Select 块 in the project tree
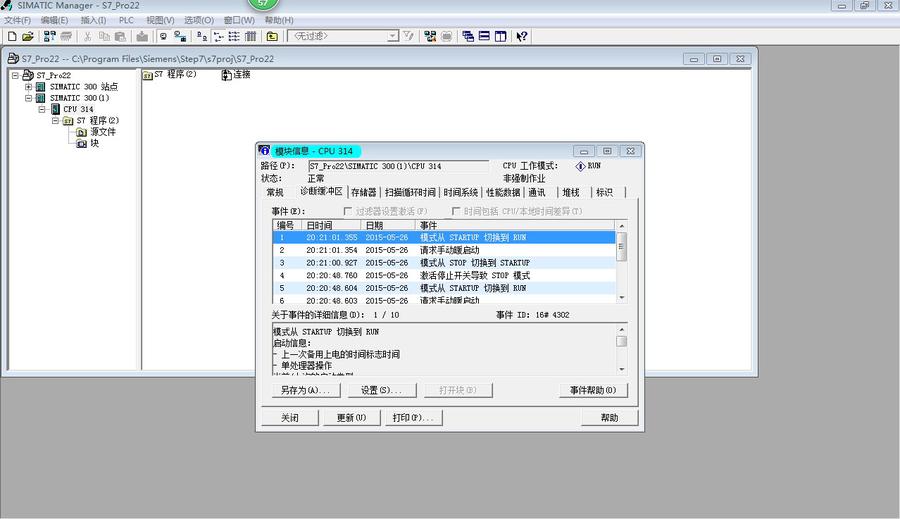The height and width of the screenshot is (519, 900). 95,143
